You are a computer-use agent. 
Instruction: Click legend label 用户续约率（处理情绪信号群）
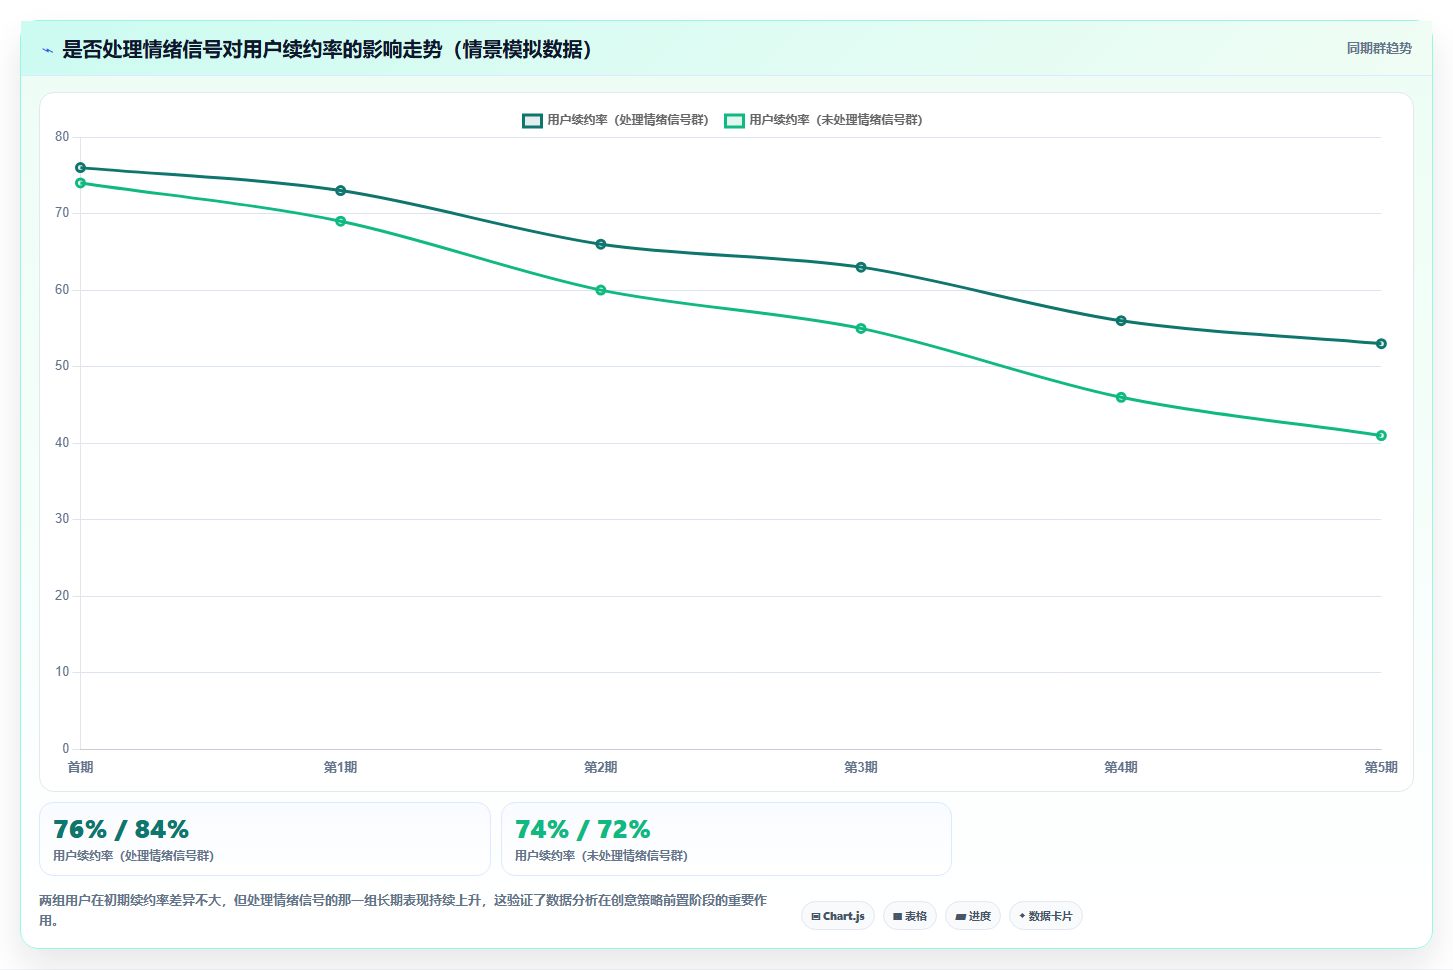click(628, 120)
